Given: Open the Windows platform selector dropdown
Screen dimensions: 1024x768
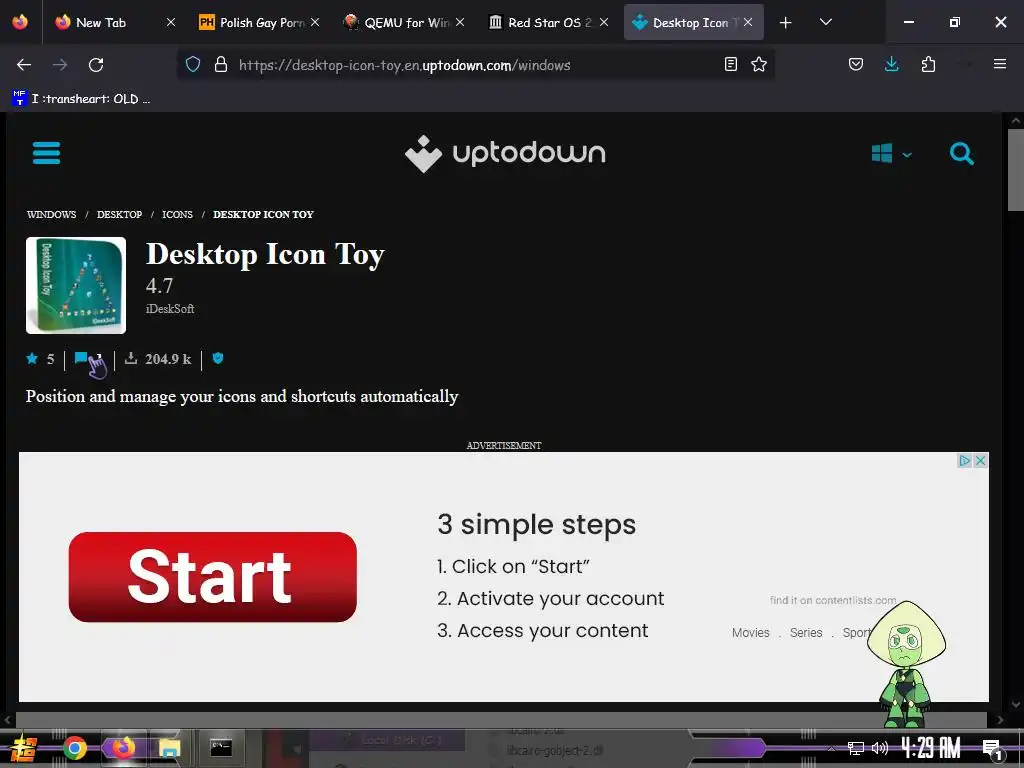Looking at the screenshot, I should (891, 154).
